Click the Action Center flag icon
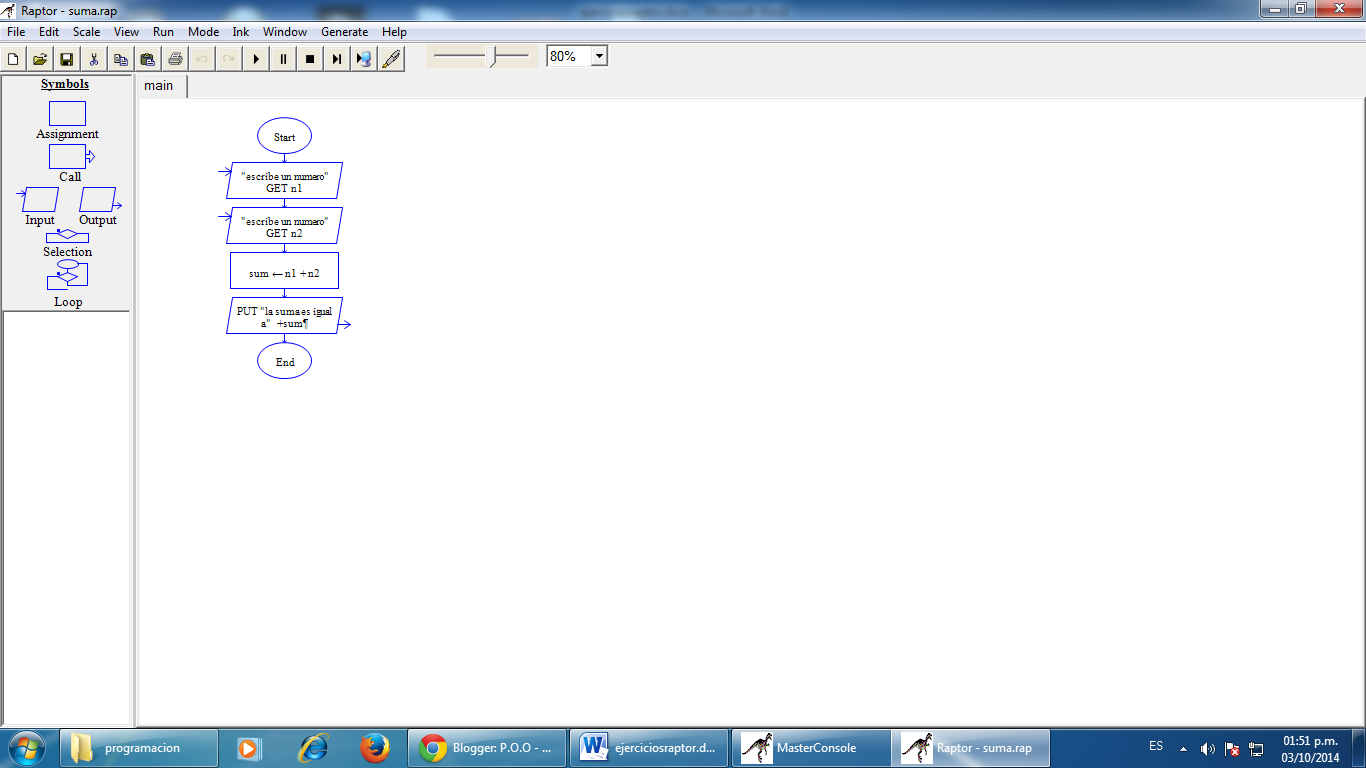The width and height of the screenshot is (1366, 768). [1233, 748]
